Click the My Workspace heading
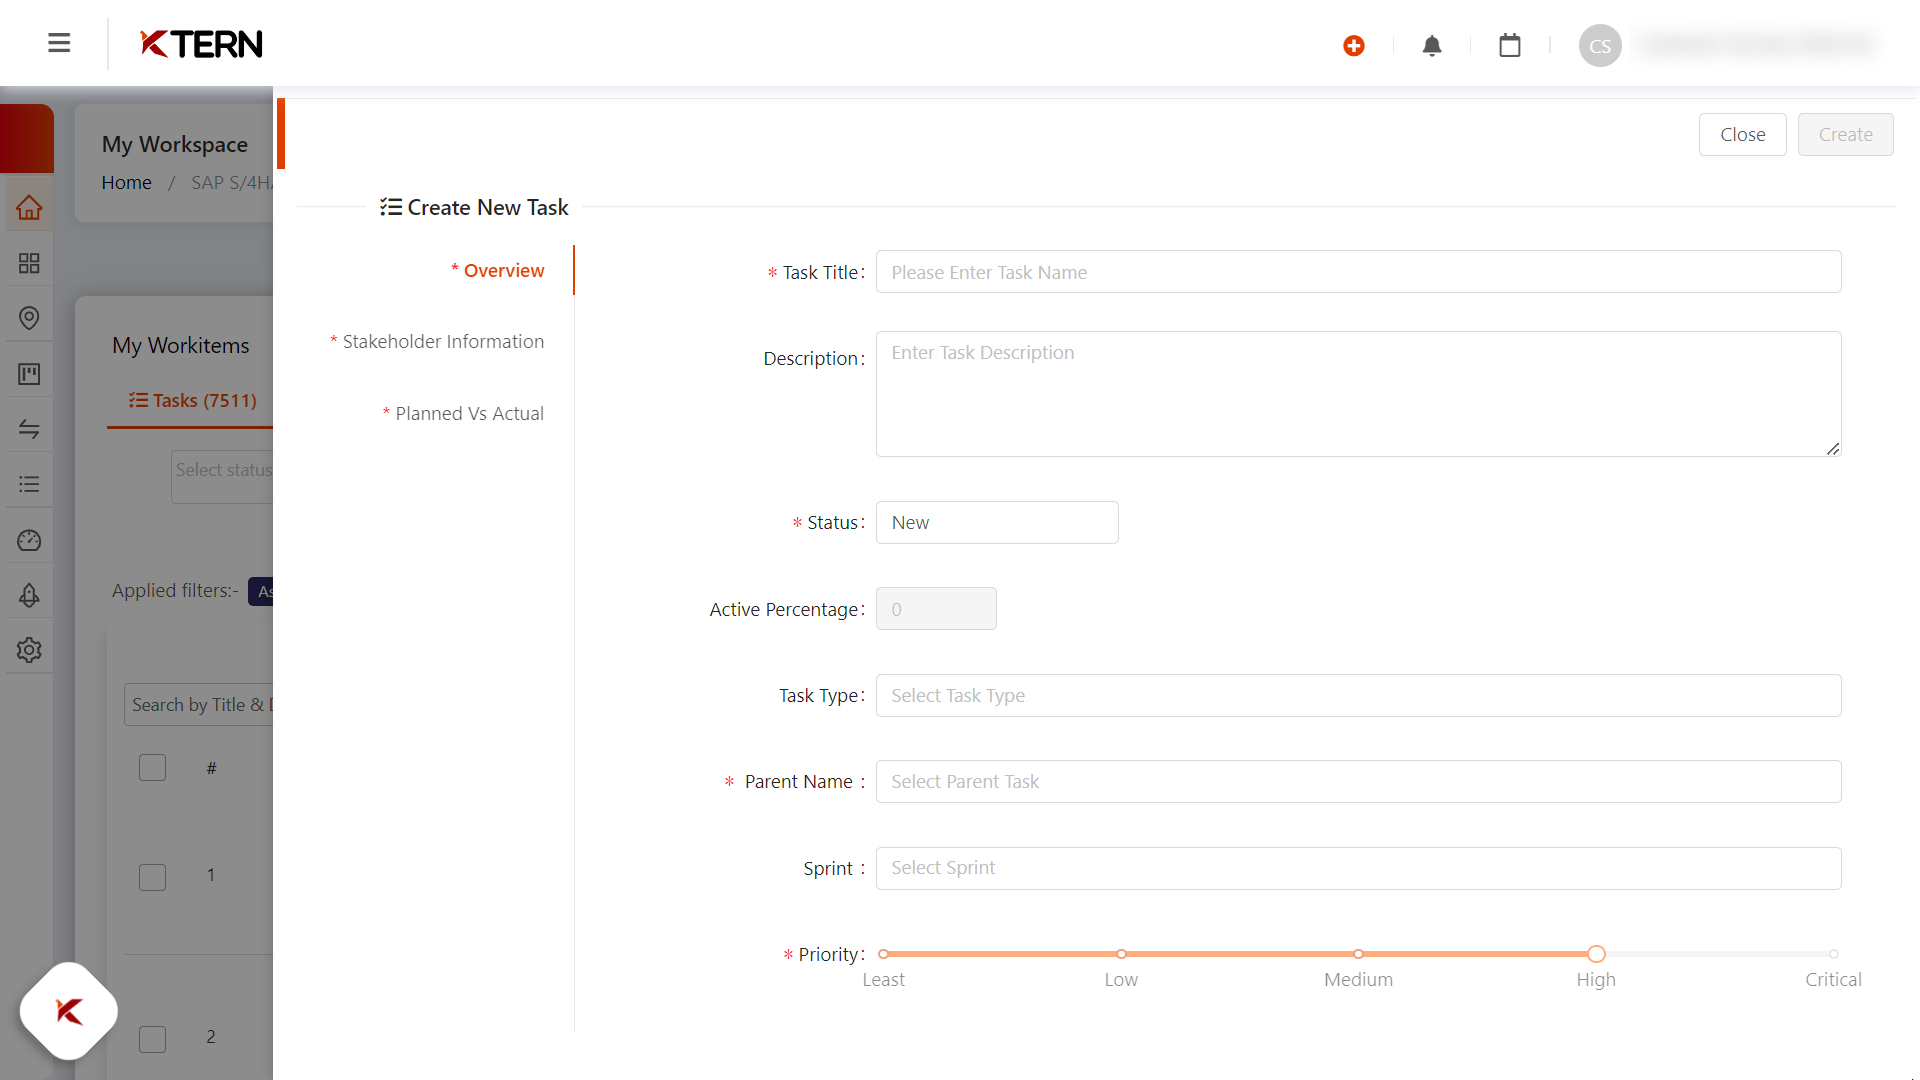Image resolution: width=1920 pixels, height=1080 pixels. [174, 144]
